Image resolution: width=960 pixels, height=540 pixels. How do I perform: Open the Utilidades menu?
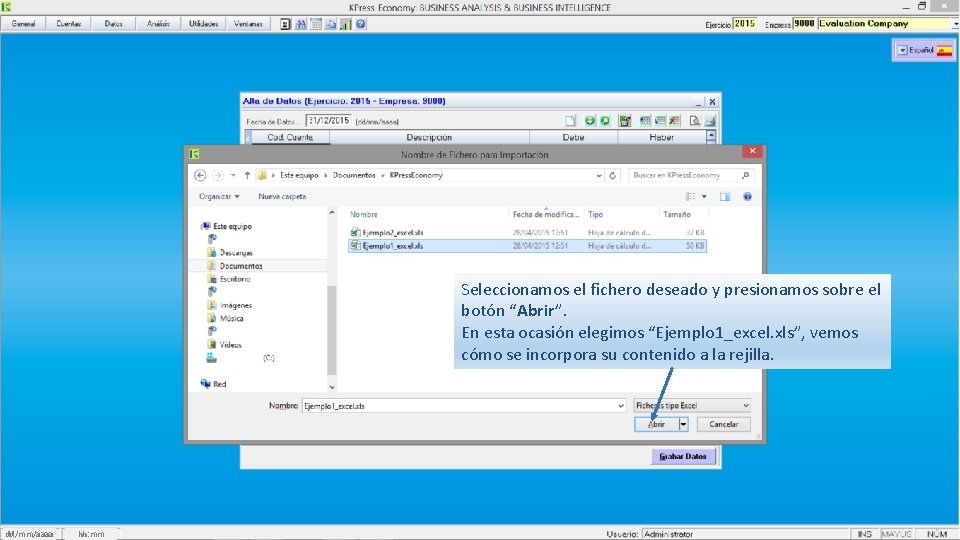point(203,24)
